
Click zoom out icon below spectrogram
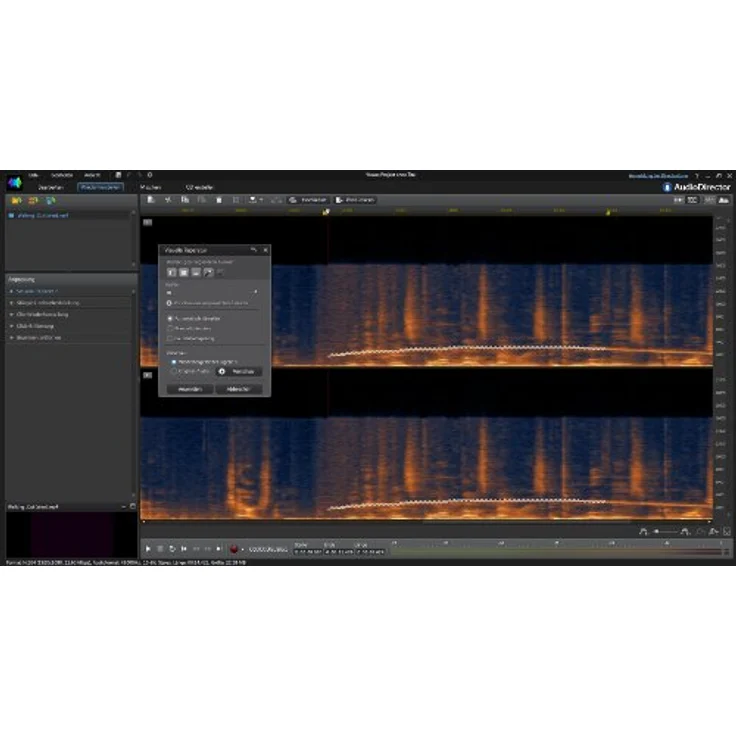[x=644, y=531]
